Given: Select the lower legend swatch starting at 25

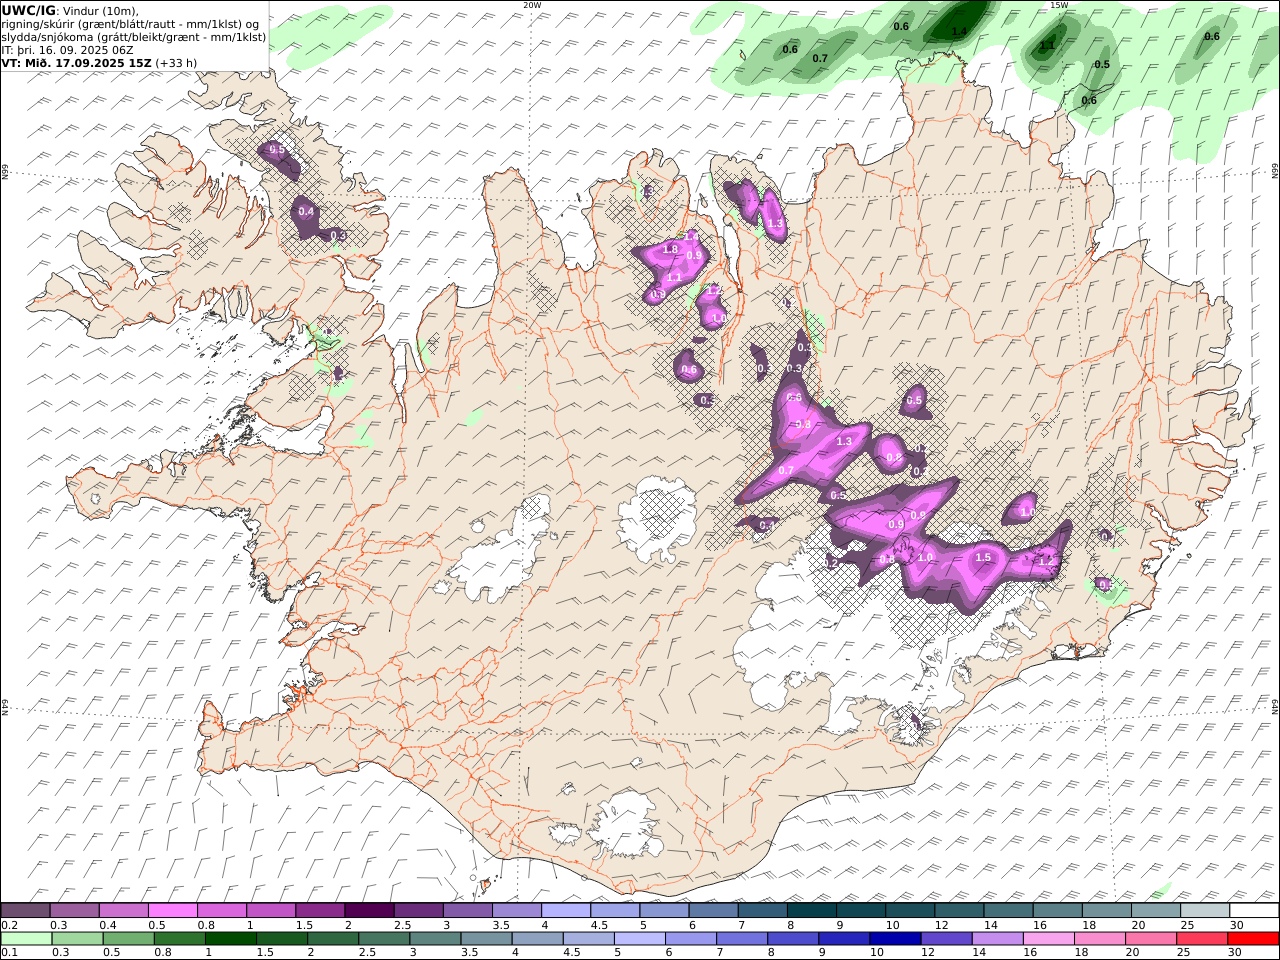Looking at the screenshot, I should click(1202, 939).
